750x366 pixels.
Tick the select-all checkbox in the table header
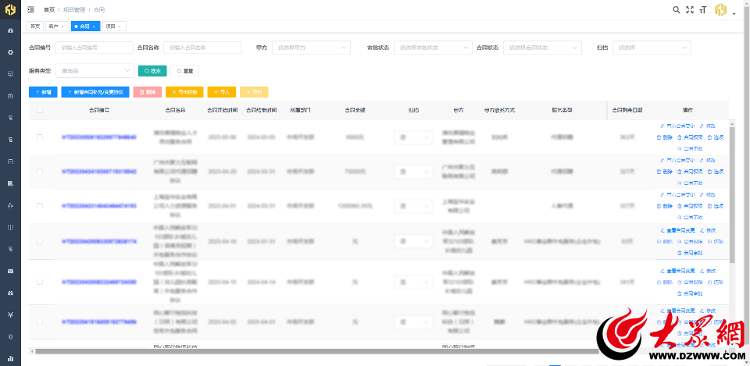tap(40, 110)
